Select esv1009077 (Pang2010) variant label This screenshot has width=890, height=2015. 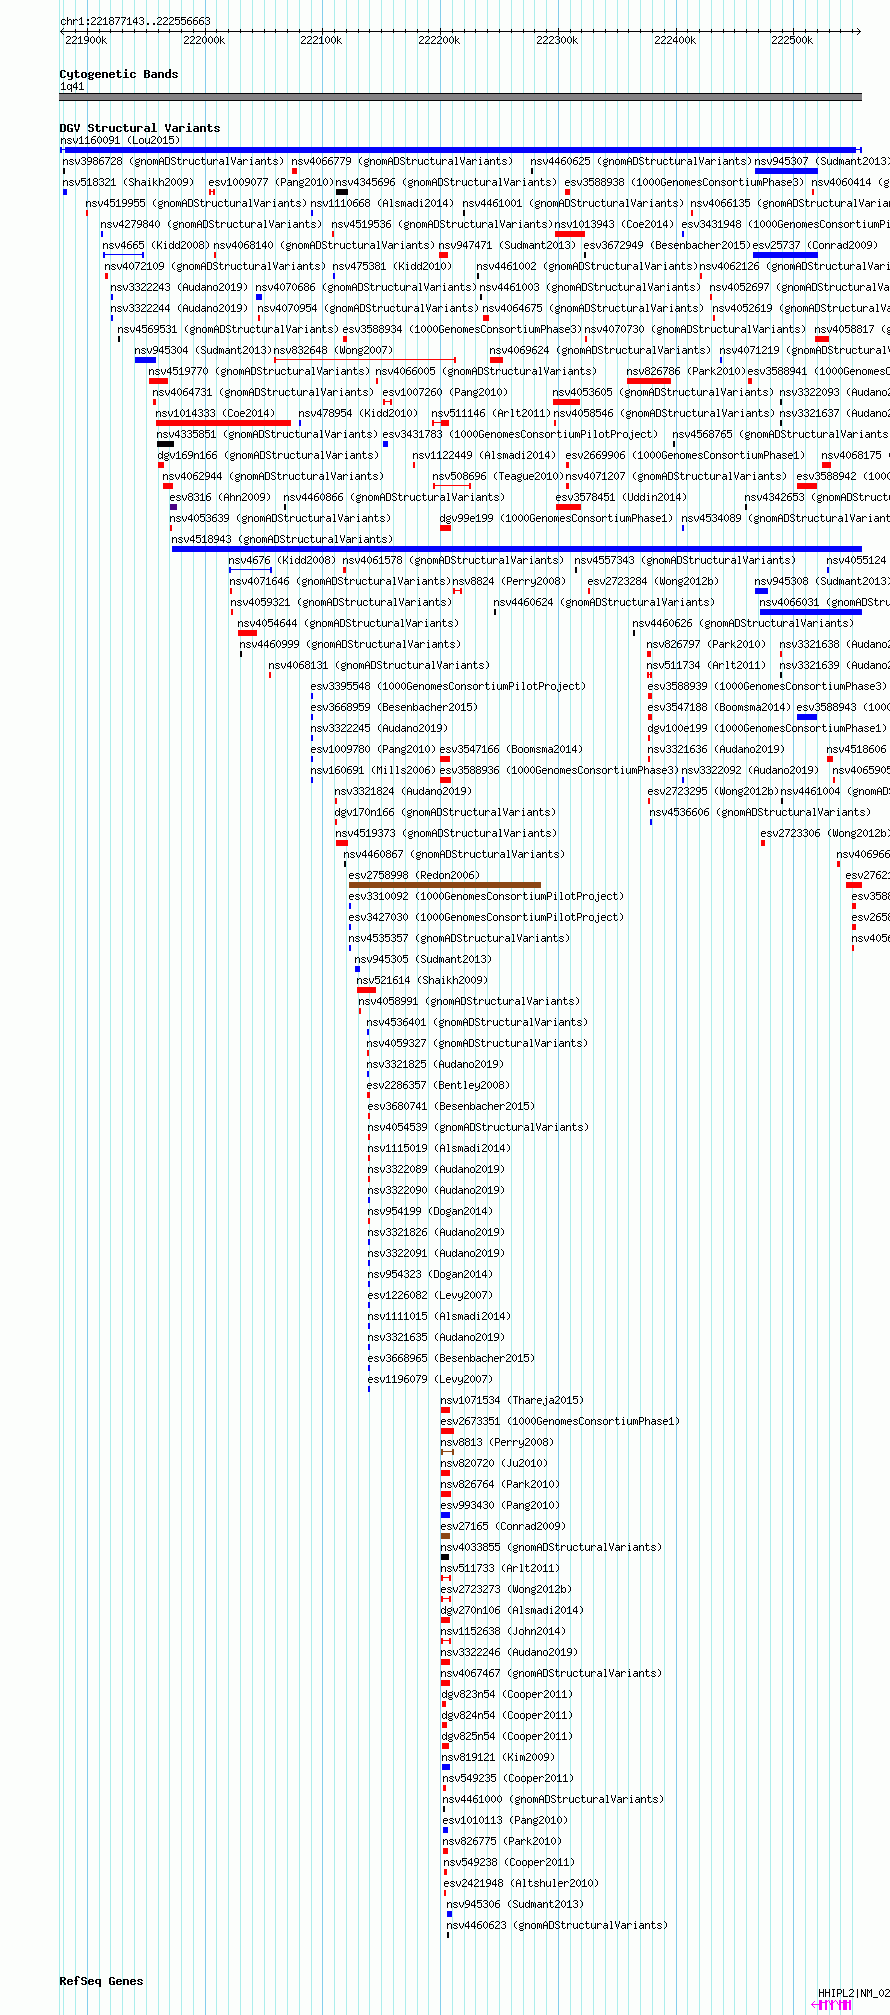click(271, 182)
